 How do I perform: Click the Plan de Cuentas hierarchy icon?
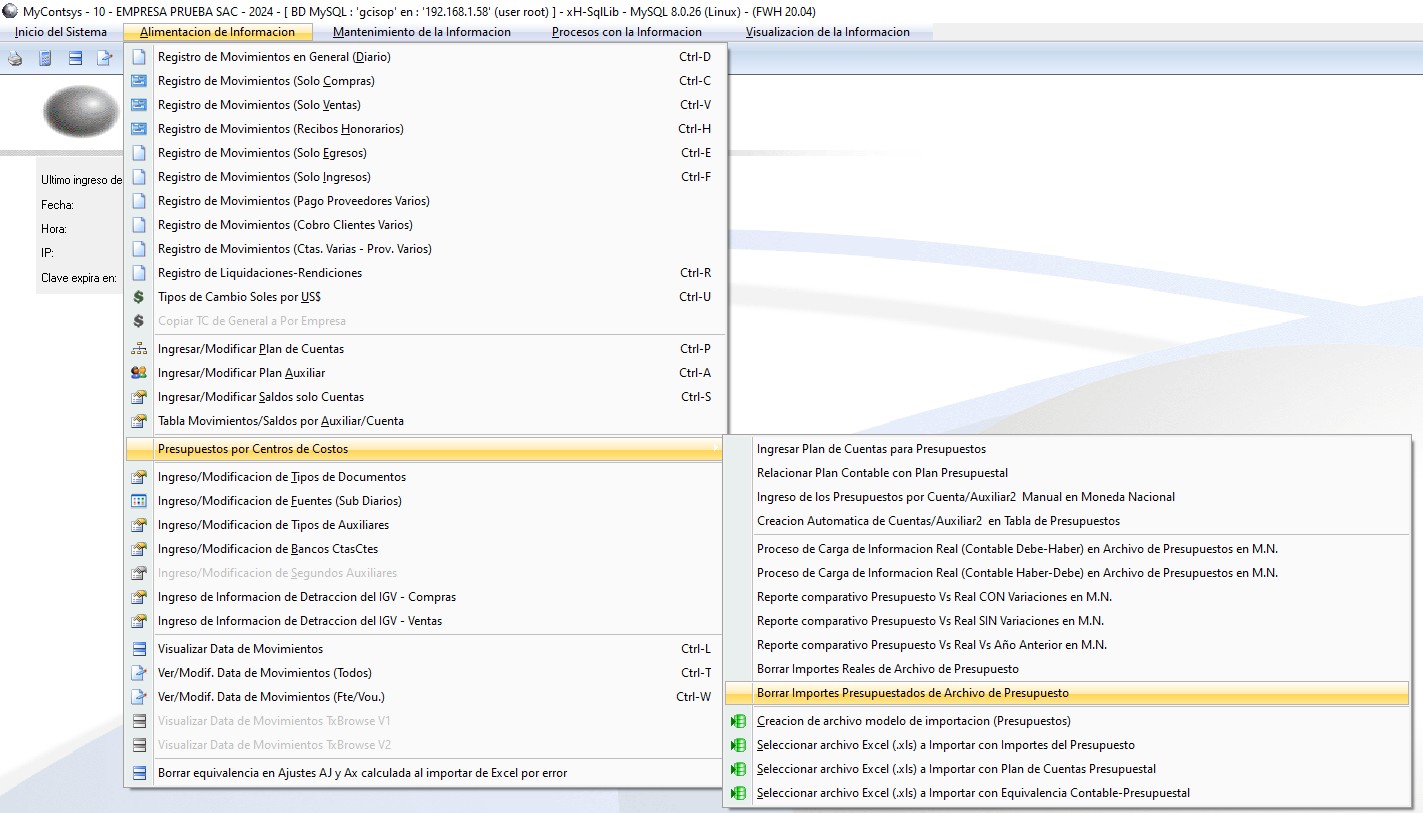pyautogui.click(x=139, y=349)
